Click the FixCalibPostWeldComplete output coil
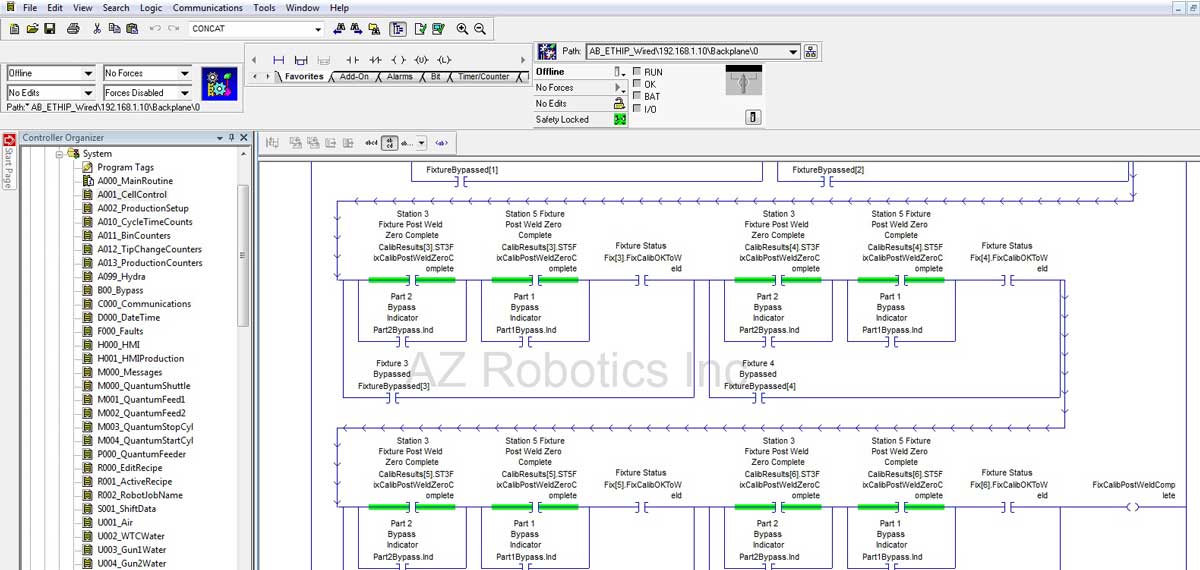The height and width of the screenshot is (570, 1200). tap(1132, 507)
